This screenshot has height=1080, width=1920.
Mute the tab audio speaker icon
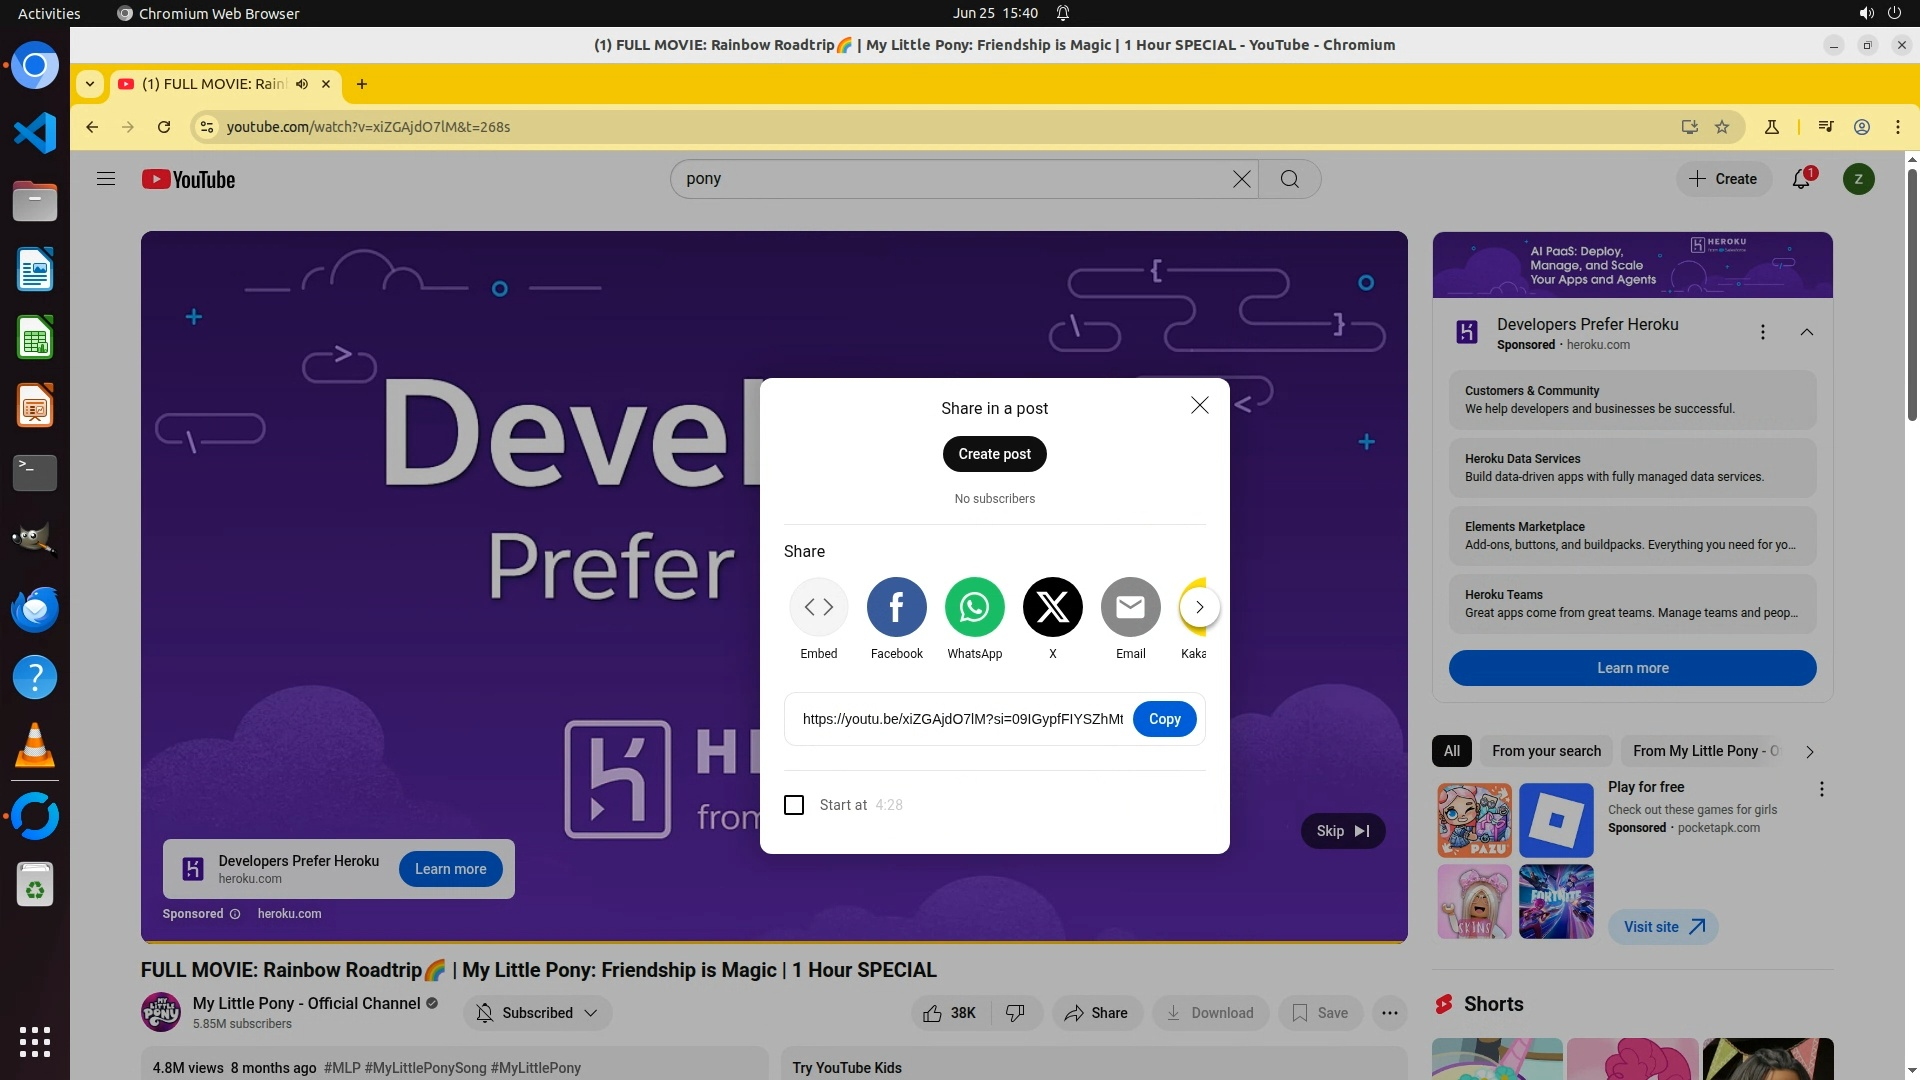pyautogui.click(x=302, y=84)
